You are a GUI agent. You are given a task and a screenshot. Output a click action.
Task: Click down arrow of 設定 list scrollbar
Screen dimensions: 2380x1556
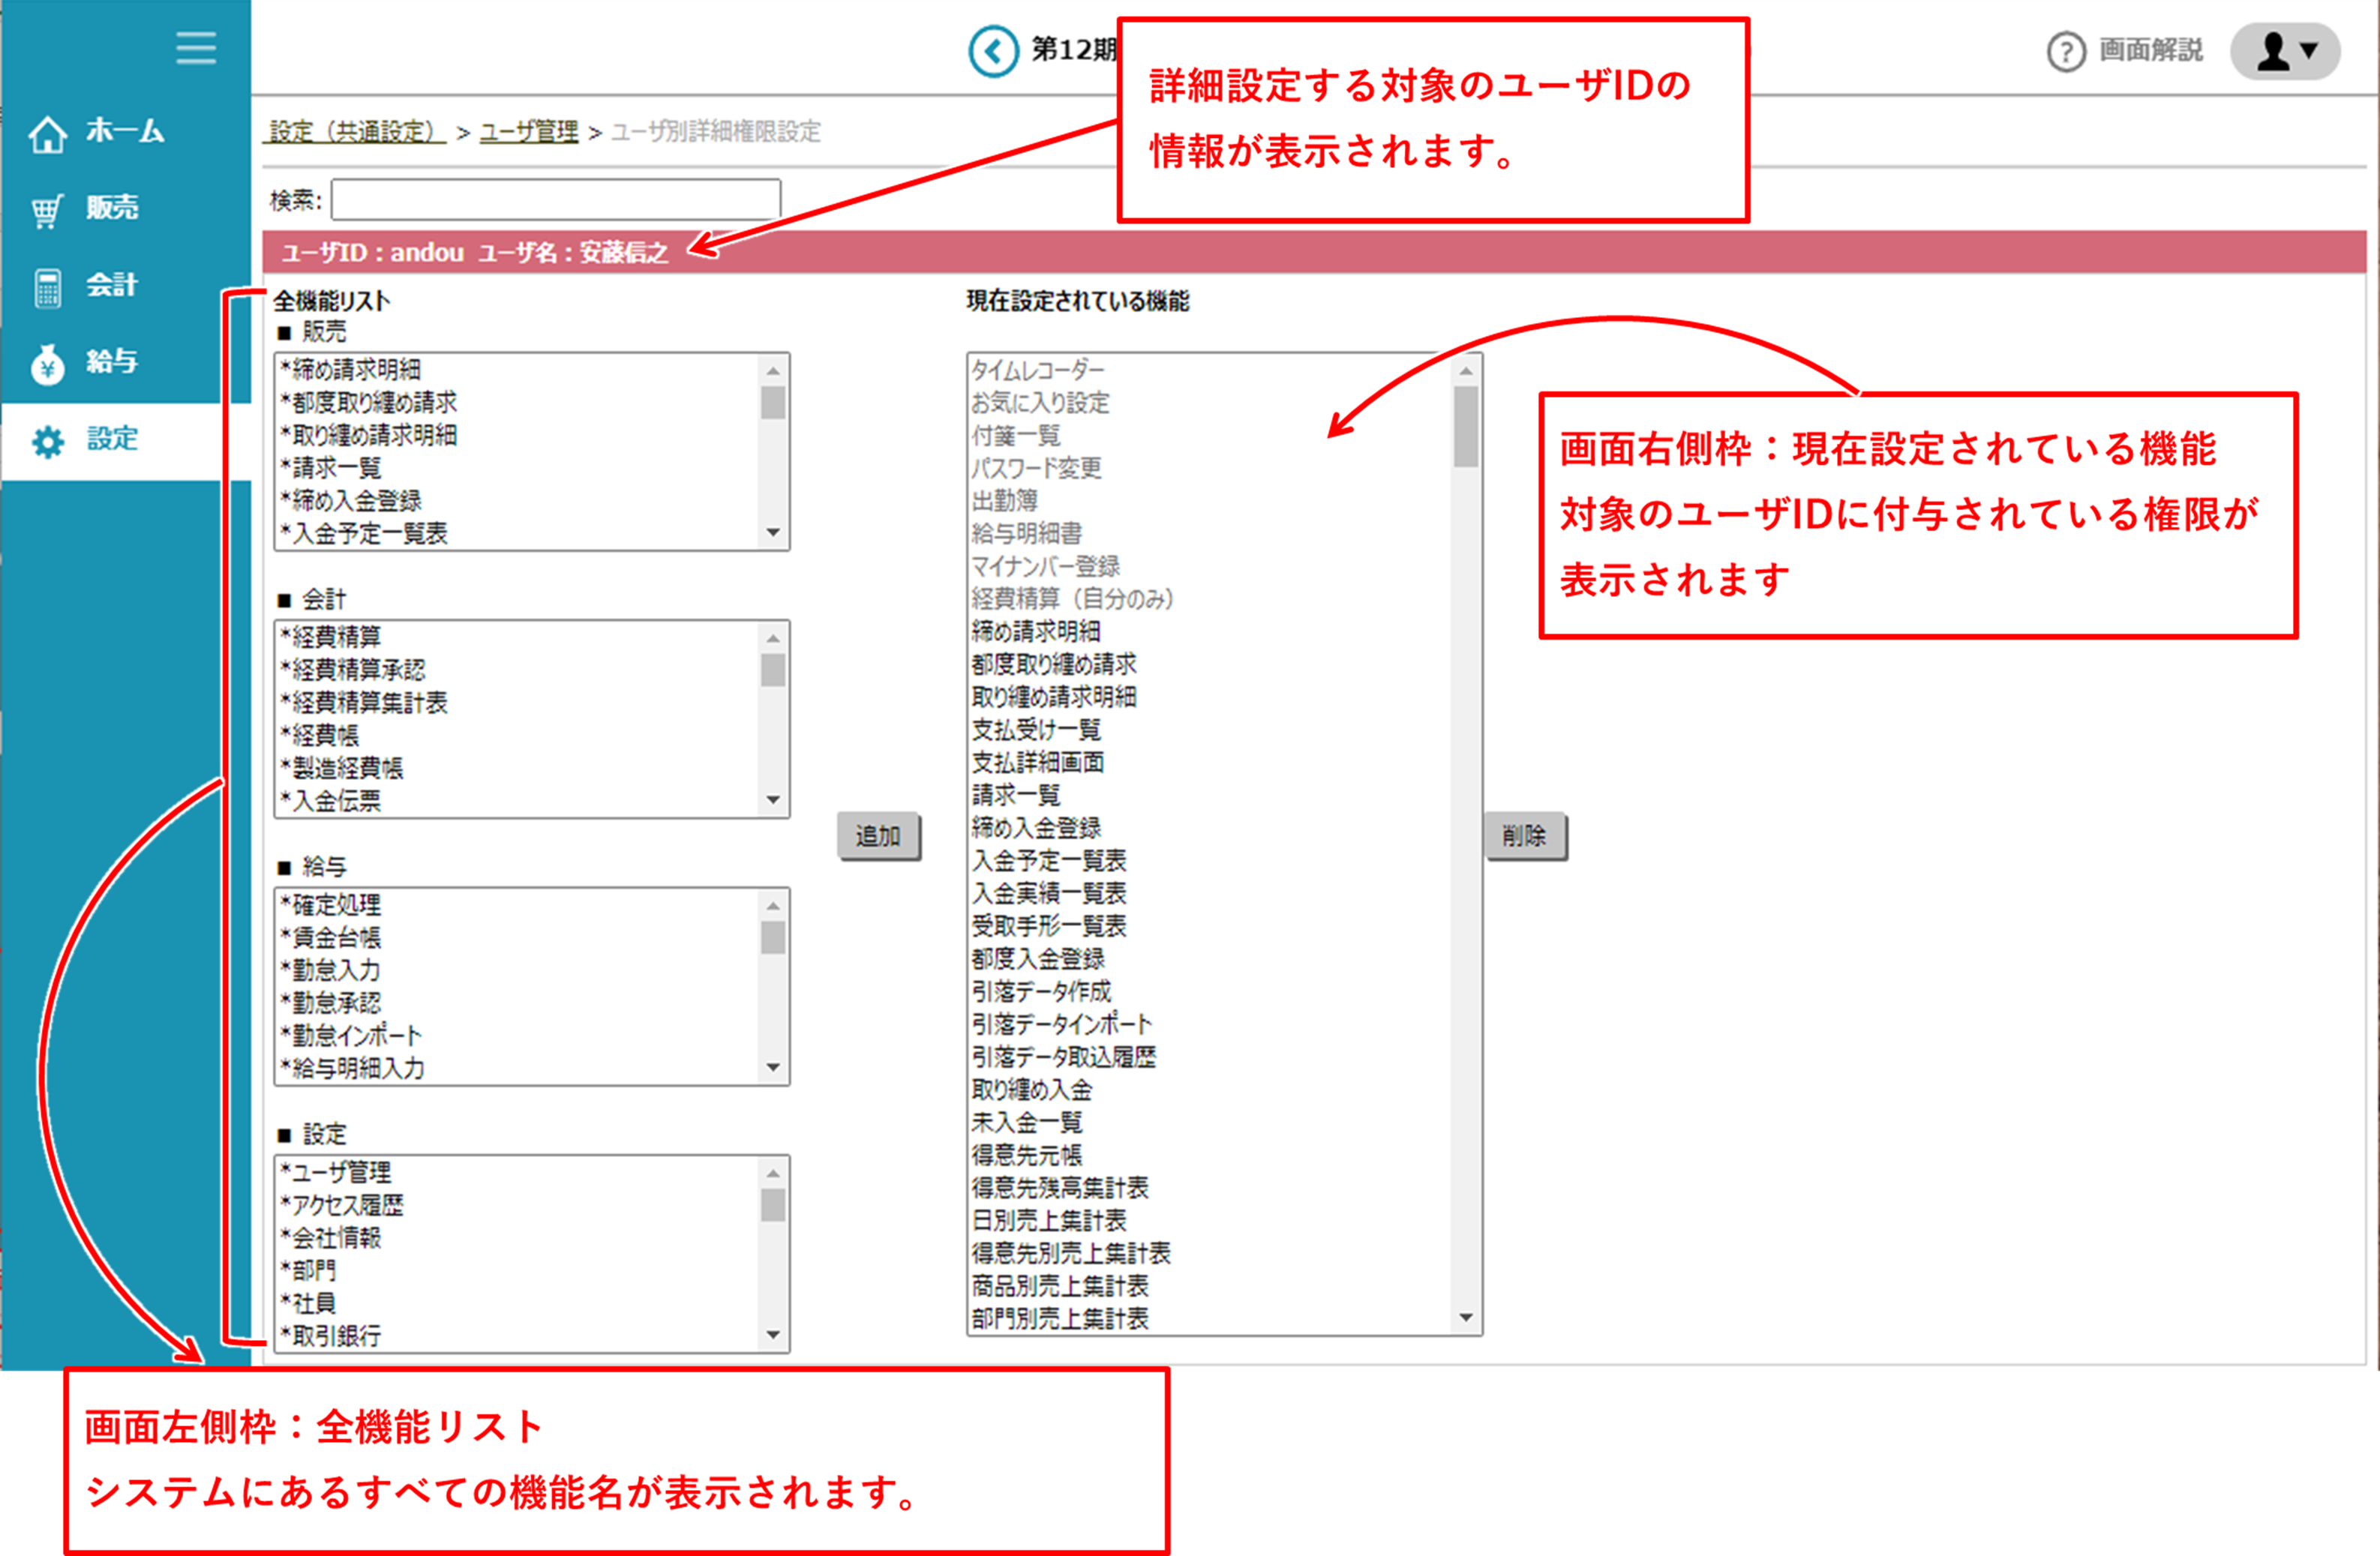point(773,1334)
